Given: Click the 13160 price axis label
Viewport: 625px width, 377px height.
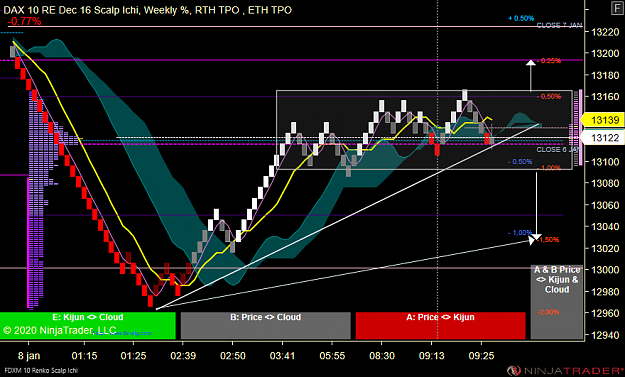Looking at the screenshot, I should 605,97.
